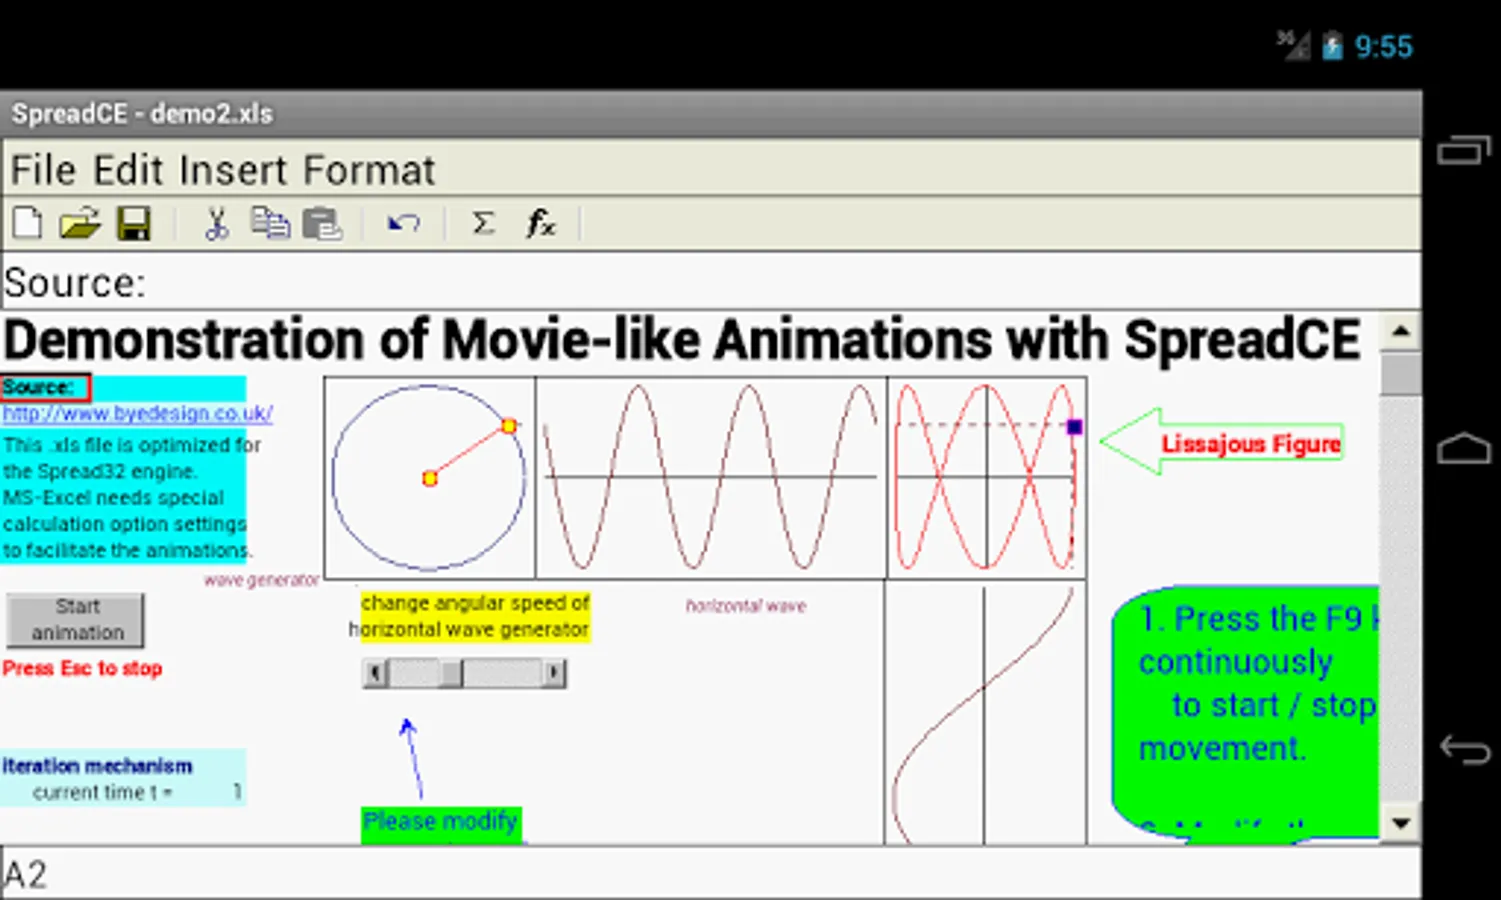Select the current time t = cell
Viewport: 1501px width, 900px height.
[102, 792]
